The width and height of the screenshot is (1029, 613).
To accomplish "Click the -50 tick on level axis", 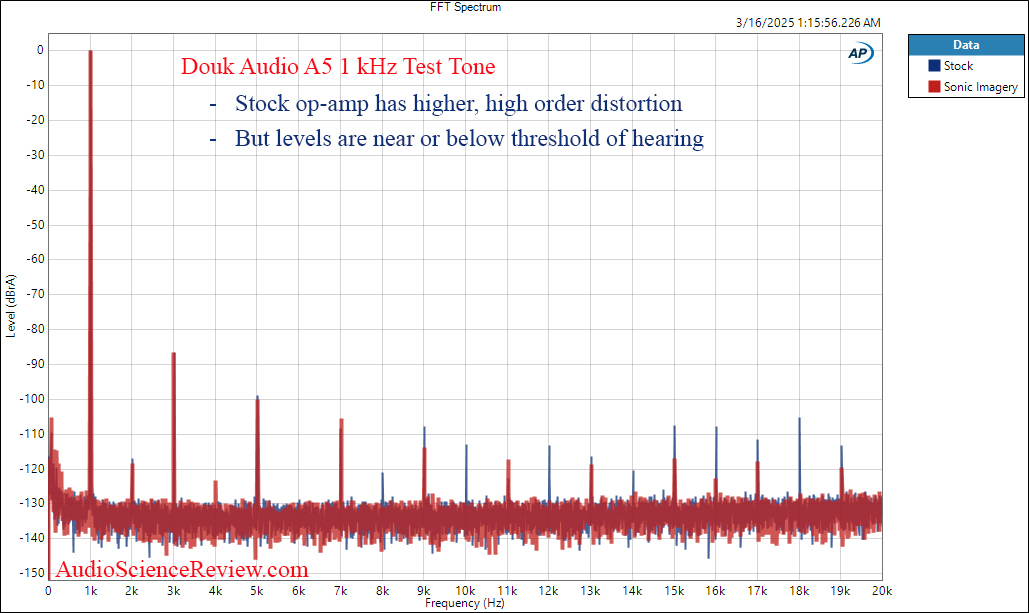I will tap(35, 224).
